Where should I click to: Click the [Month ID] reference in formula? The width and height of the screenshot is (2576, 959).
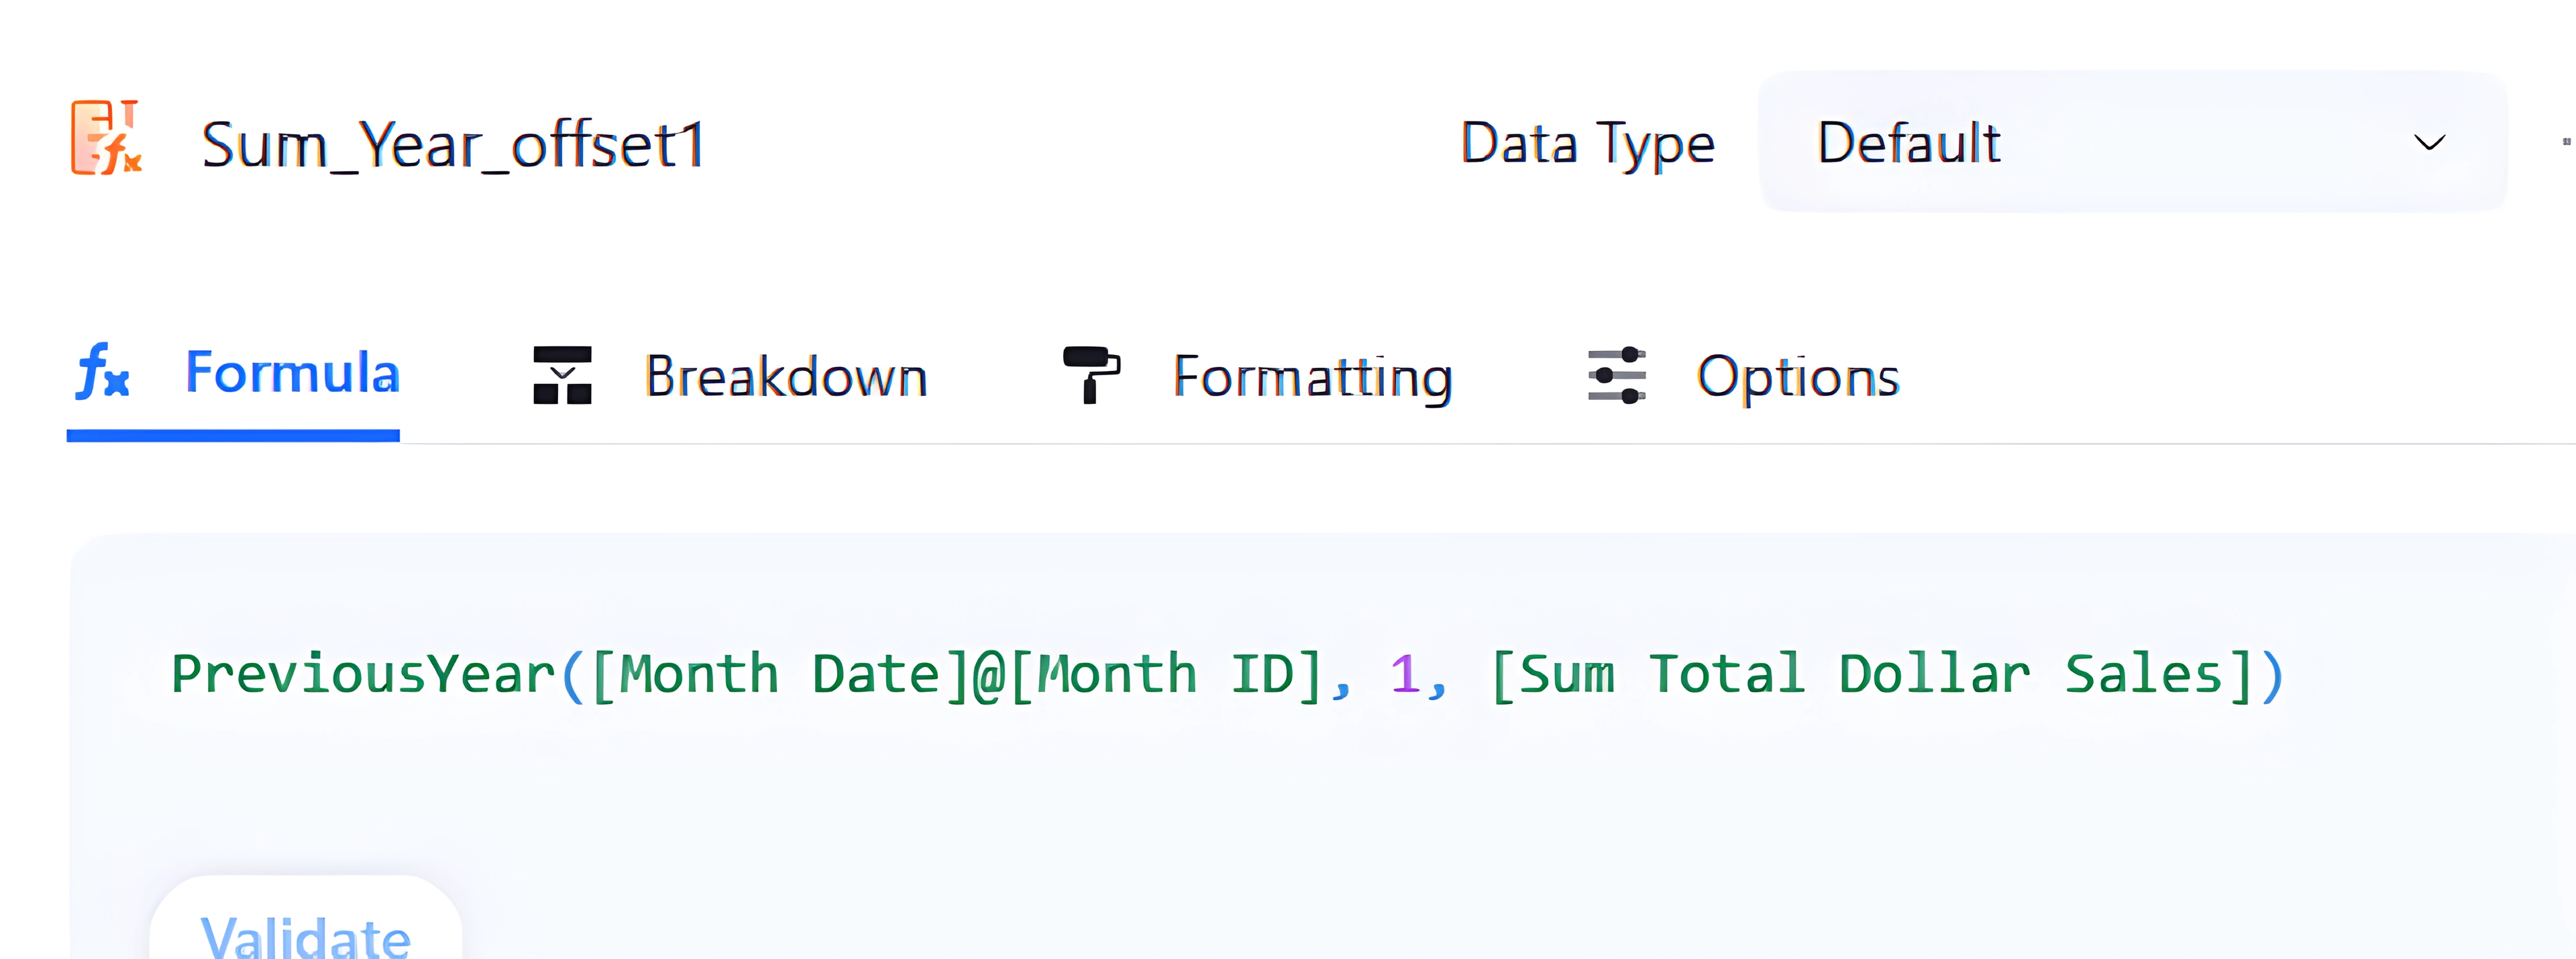tap(1166, 674)
